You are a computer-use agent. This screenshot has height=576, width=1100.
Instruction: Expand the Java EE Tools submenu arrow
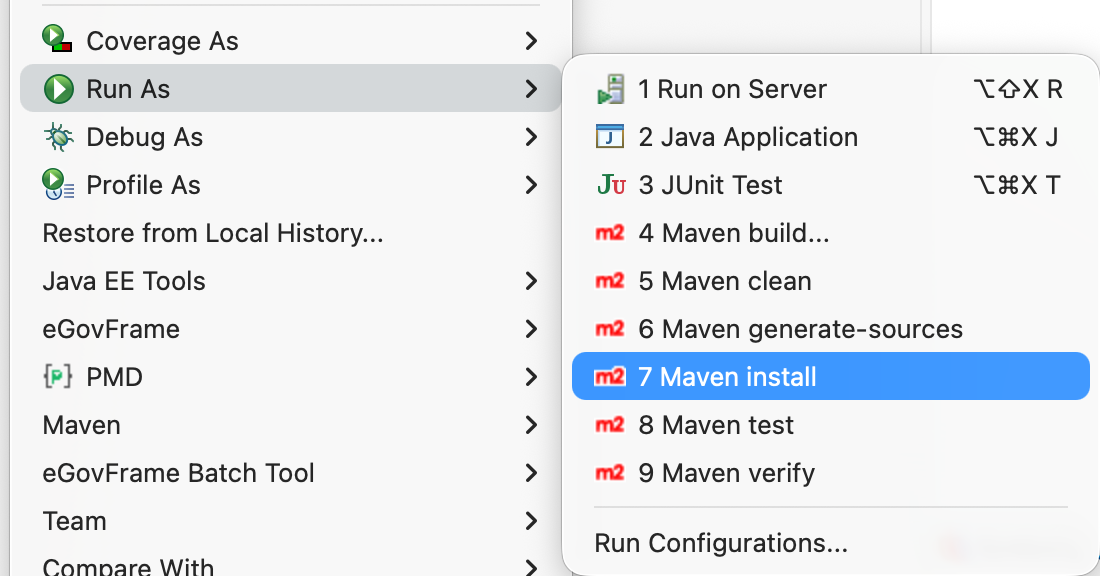pyautogui.click(x=531, y=281)
